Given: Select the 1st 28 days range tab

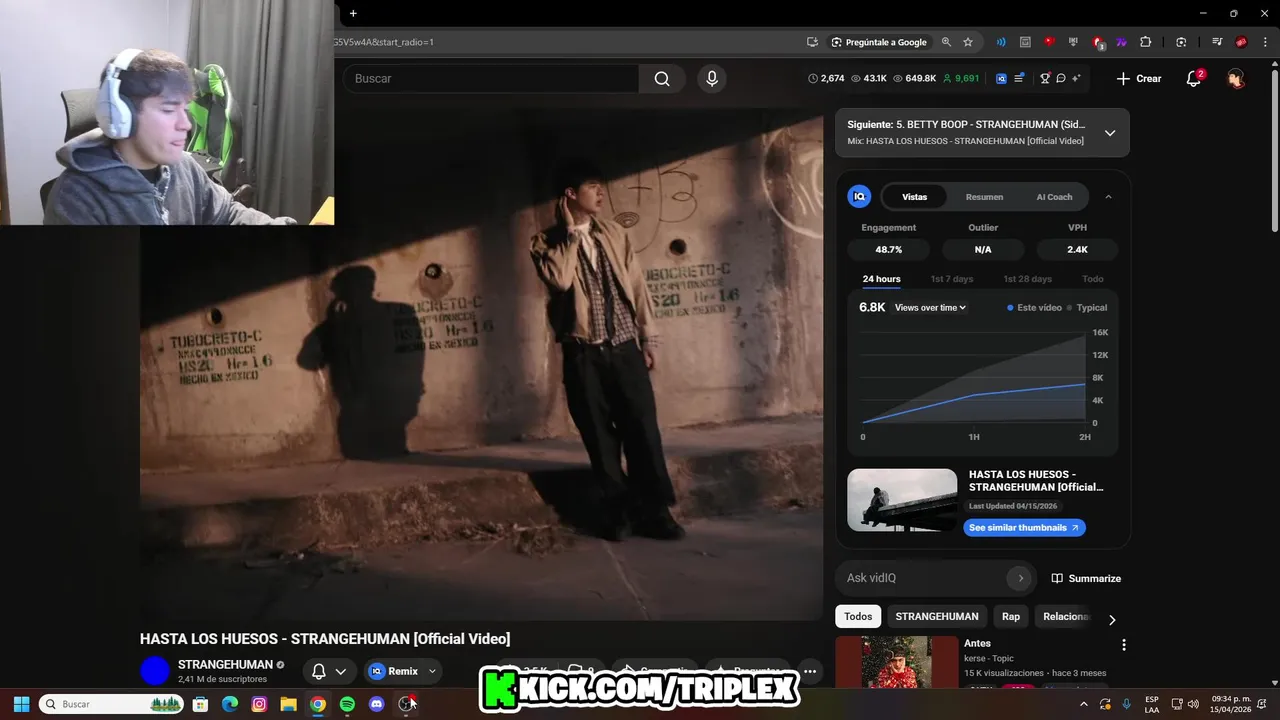Looking at the screenshot, I should point(1027,279).
